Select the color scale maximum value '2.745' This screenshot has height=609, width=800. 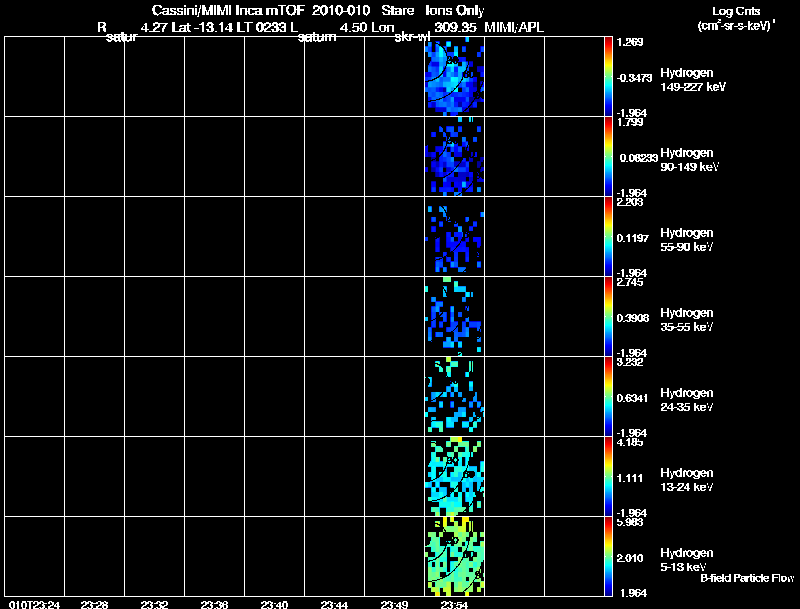click(630, 282)
